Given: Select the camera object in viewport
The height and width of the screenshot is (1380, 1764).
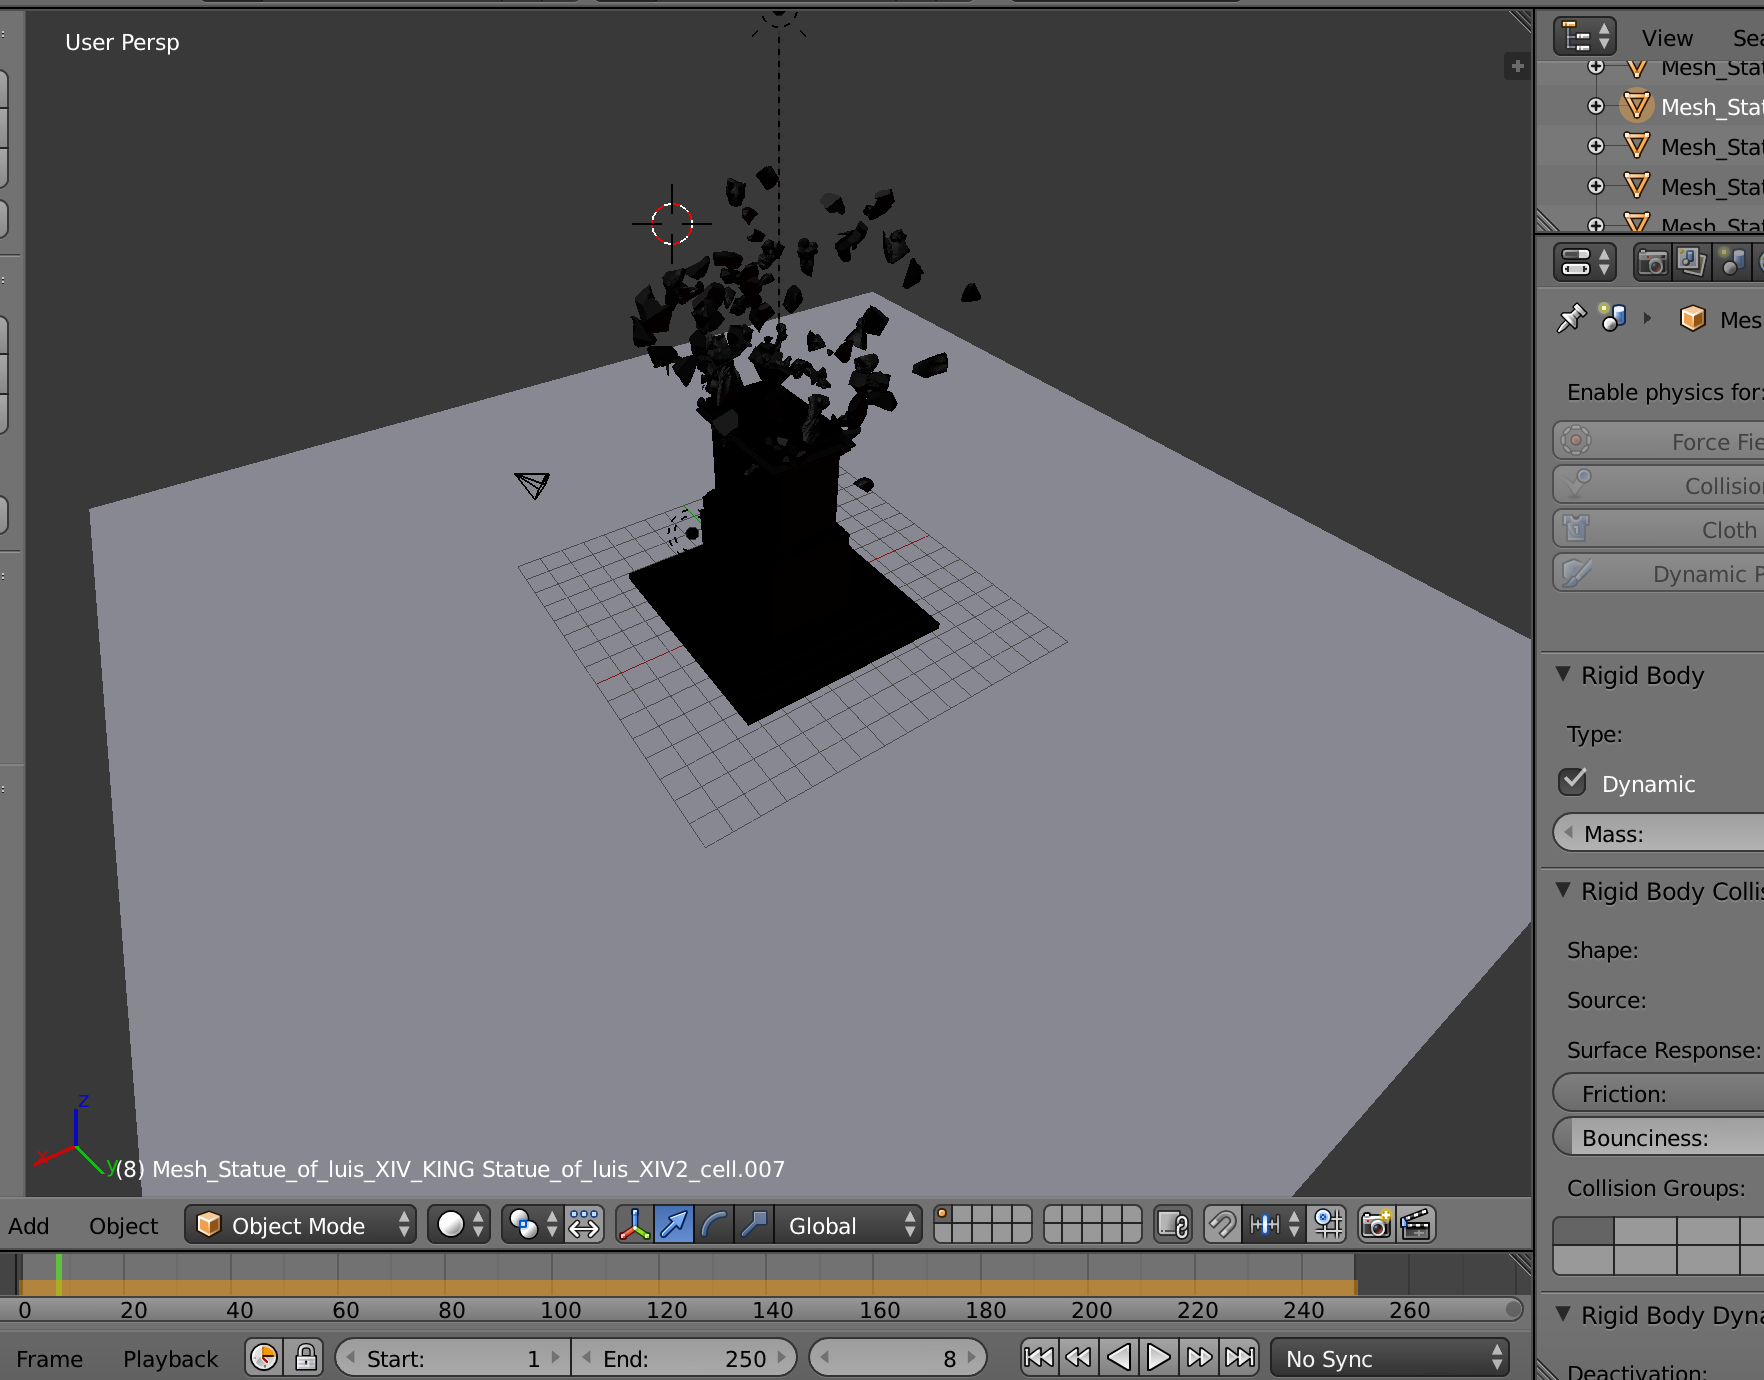Looking at the screenshot, I should coord(532,485).
